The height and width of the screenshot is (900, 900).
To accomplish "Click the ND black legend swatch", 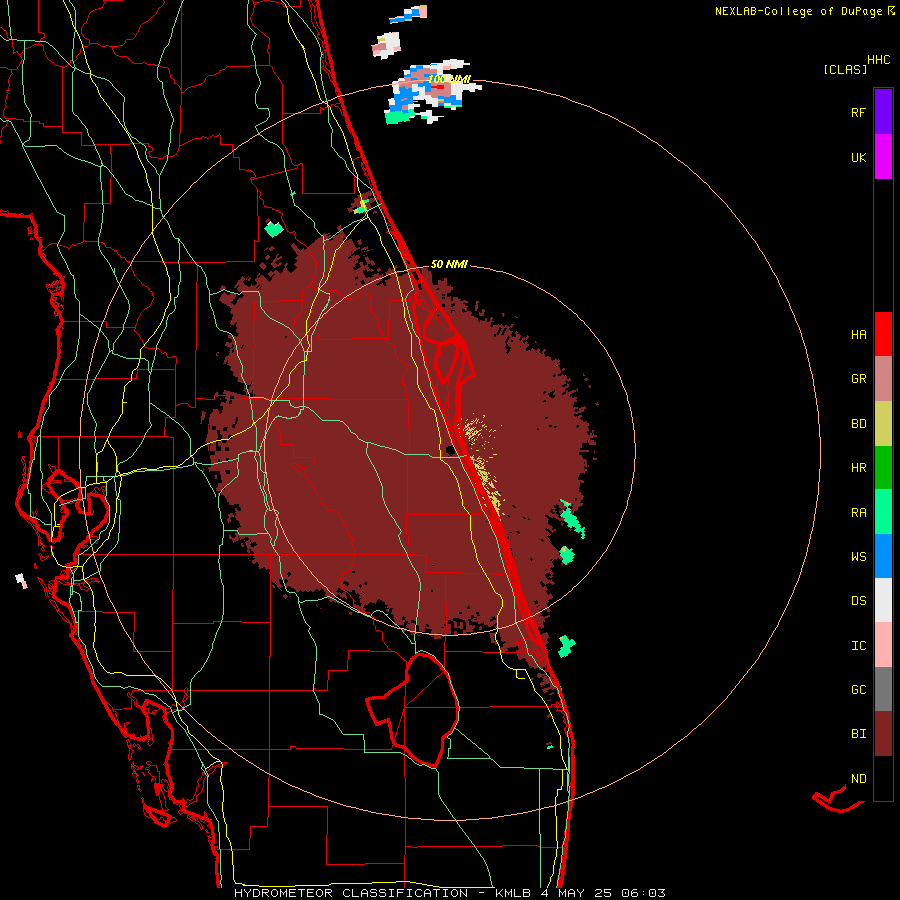I will [x=883, y=778].
